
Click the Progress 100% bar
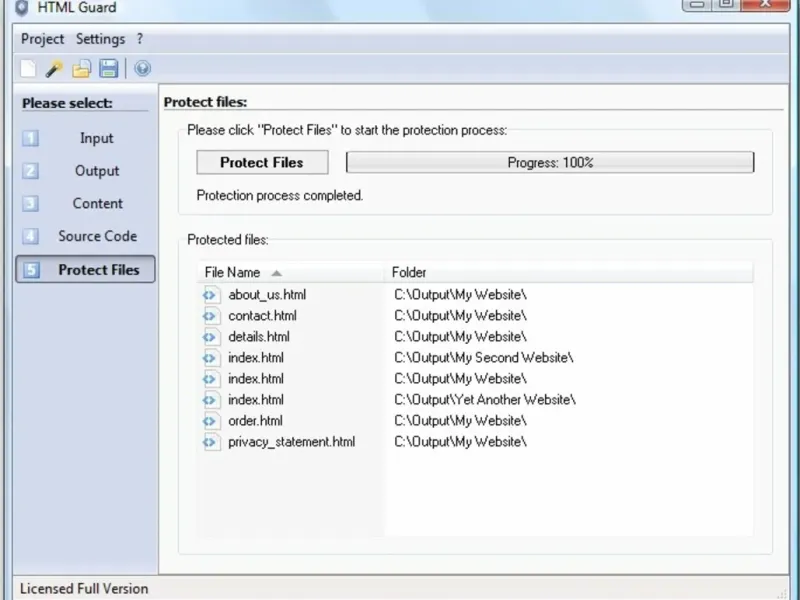(x=550, y=162)
